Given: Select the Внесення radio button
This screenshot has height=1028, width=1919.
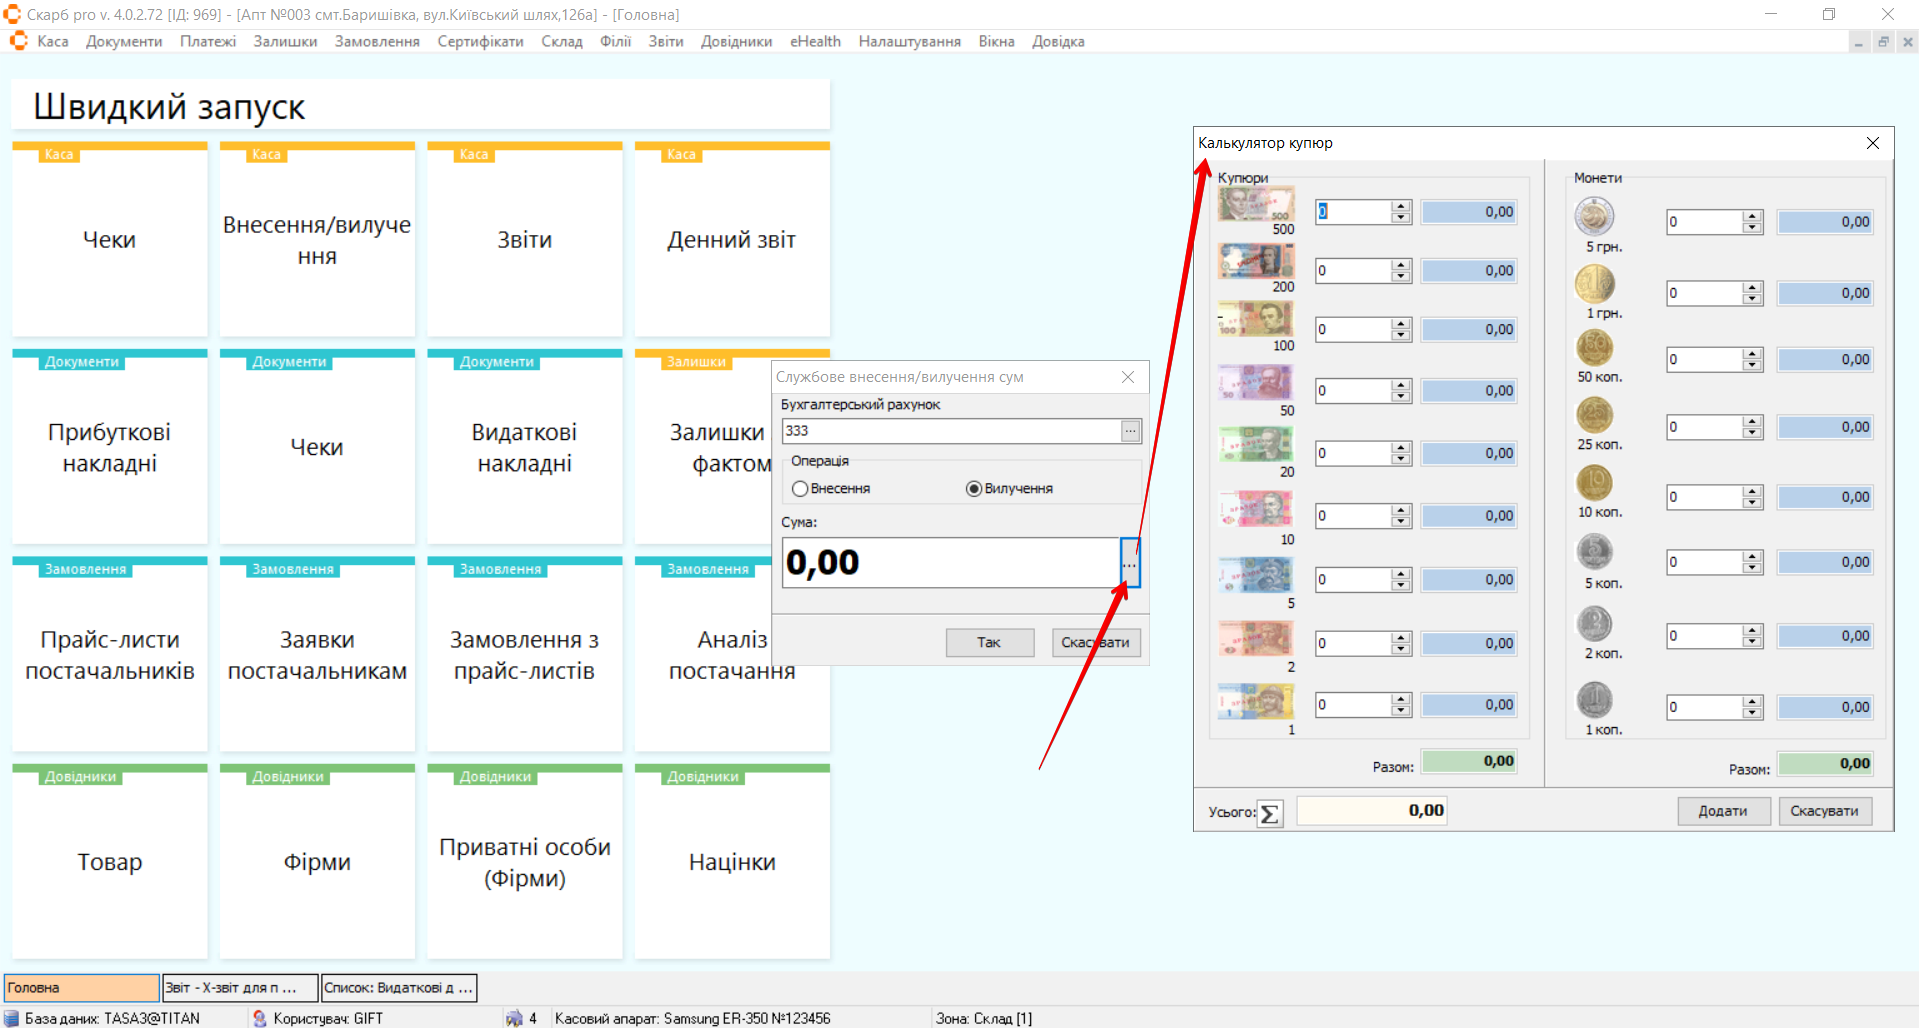Looking at the screenshot, I should pyautogui.click(x=800, y=489).
